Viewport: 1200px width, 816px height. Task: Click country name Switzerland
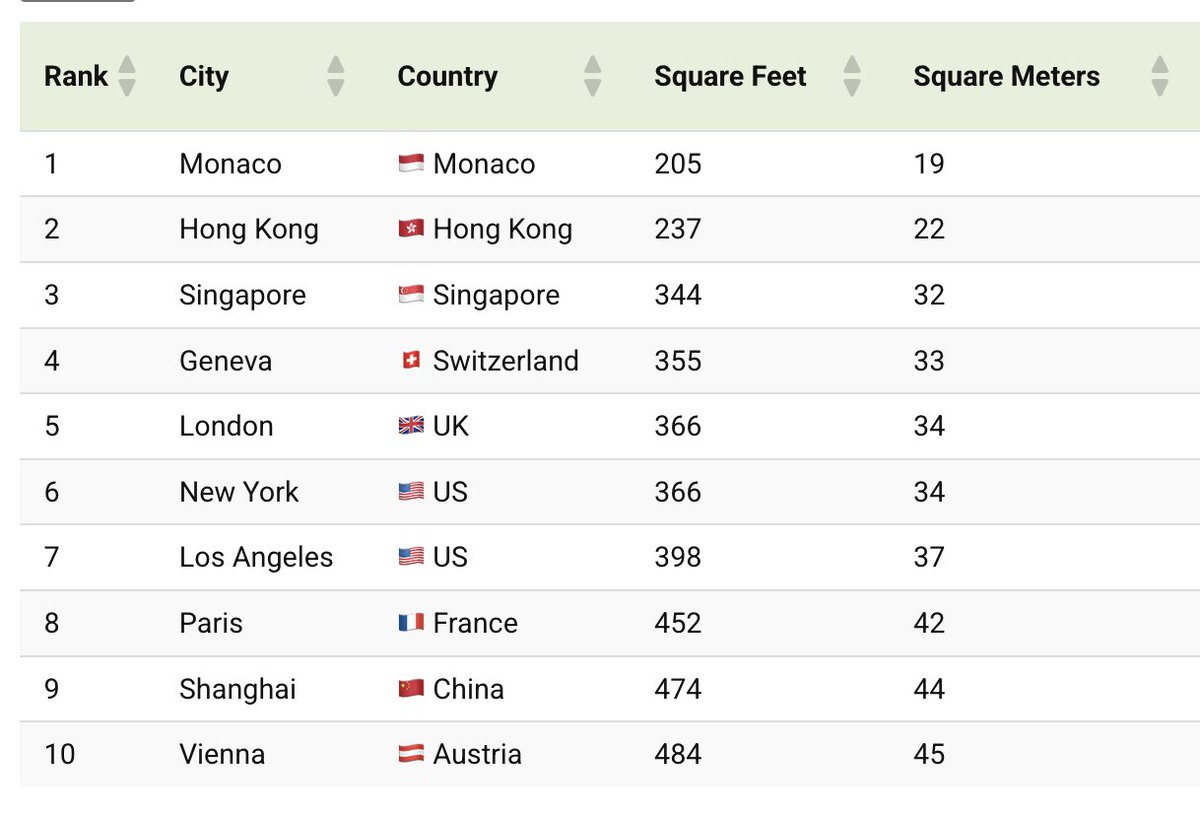506,361
